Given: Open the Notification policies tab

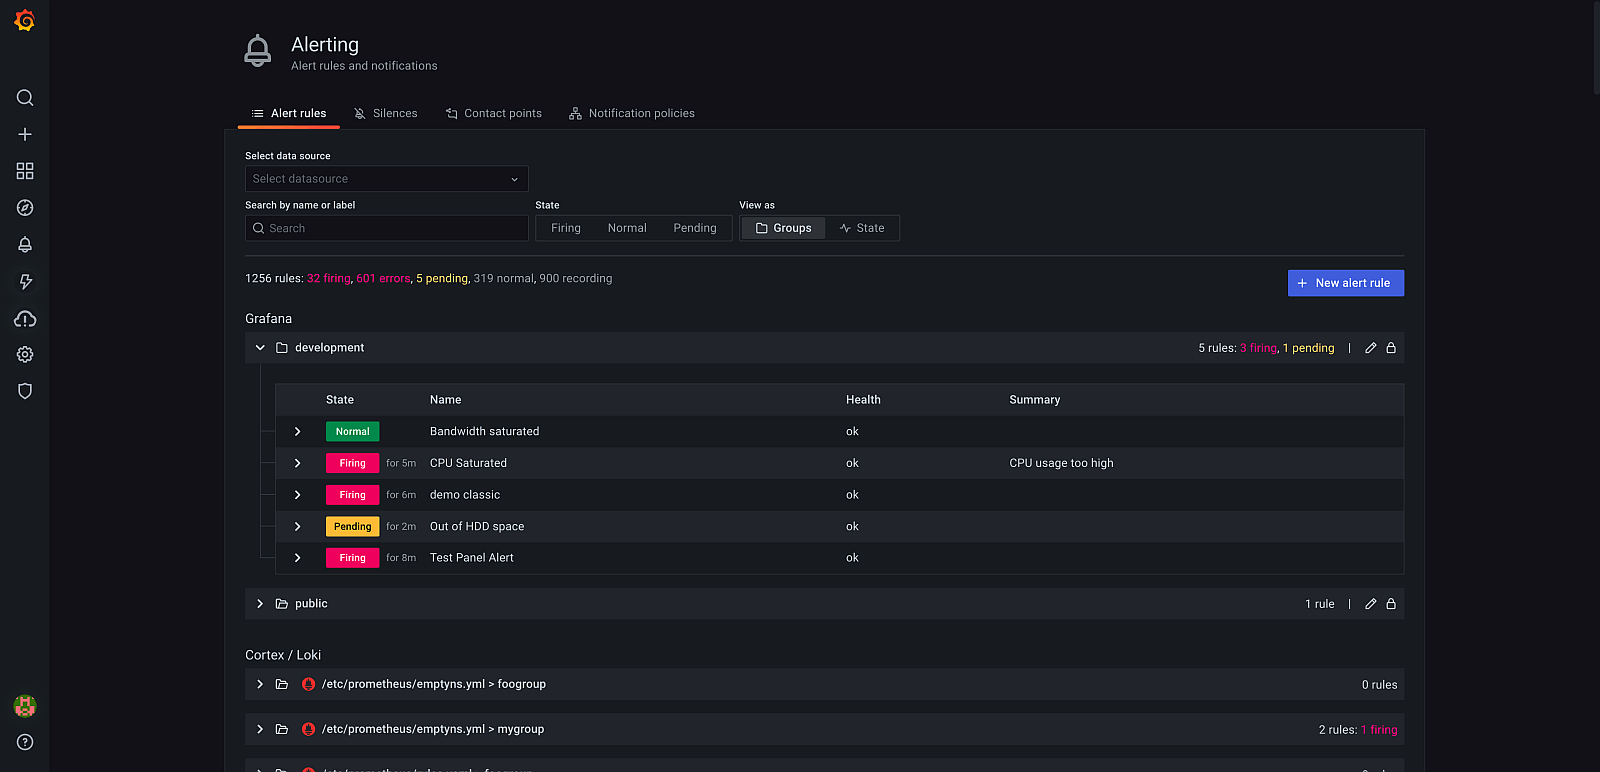Looking at the screenshot, I should [x=632, y=114].
